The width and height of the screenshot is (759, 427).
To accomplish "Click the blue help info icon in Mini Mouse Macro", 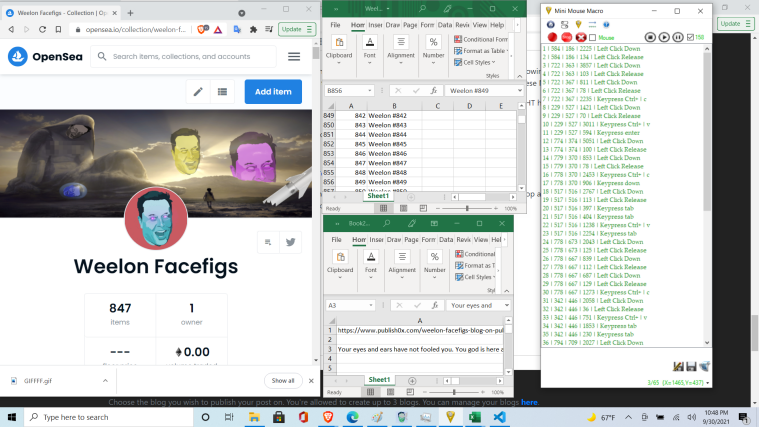I will point(606,24).
